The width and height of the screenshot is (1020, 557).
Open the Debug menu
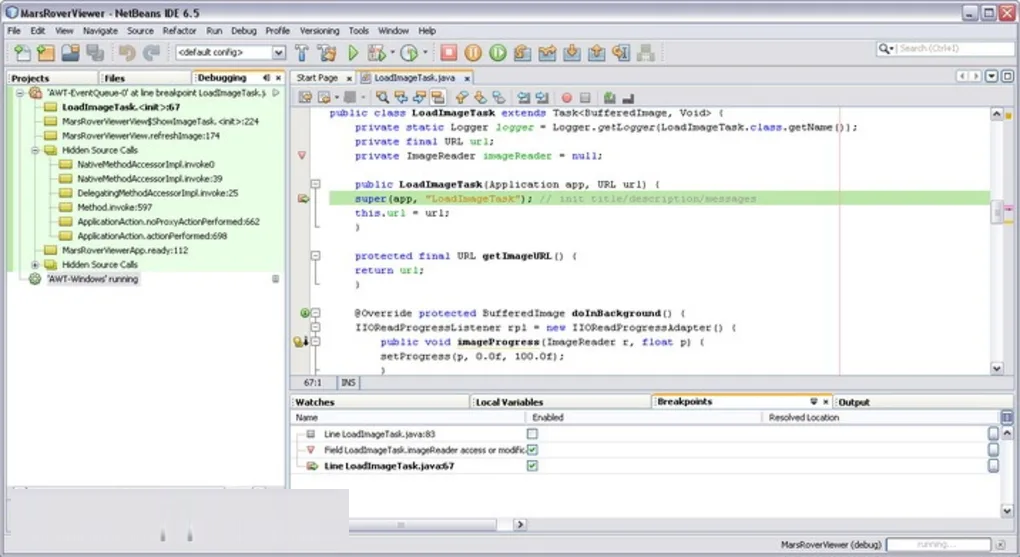[244, 31]
